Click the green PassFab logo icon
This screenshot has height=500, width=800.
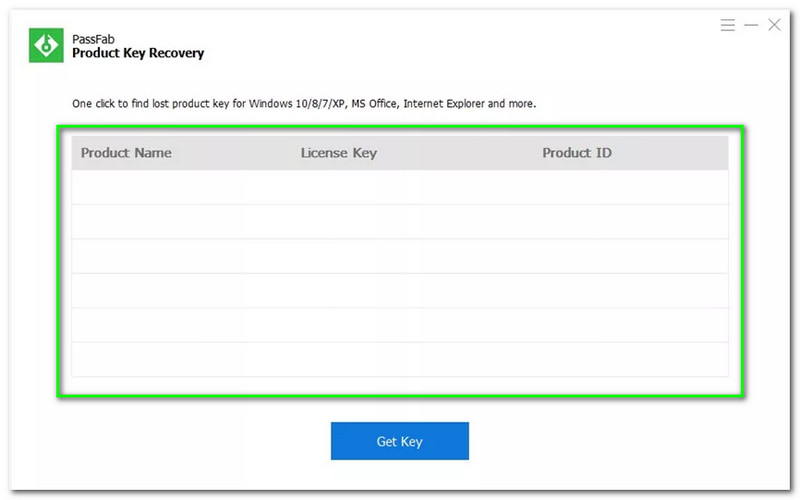coord(45,45)
